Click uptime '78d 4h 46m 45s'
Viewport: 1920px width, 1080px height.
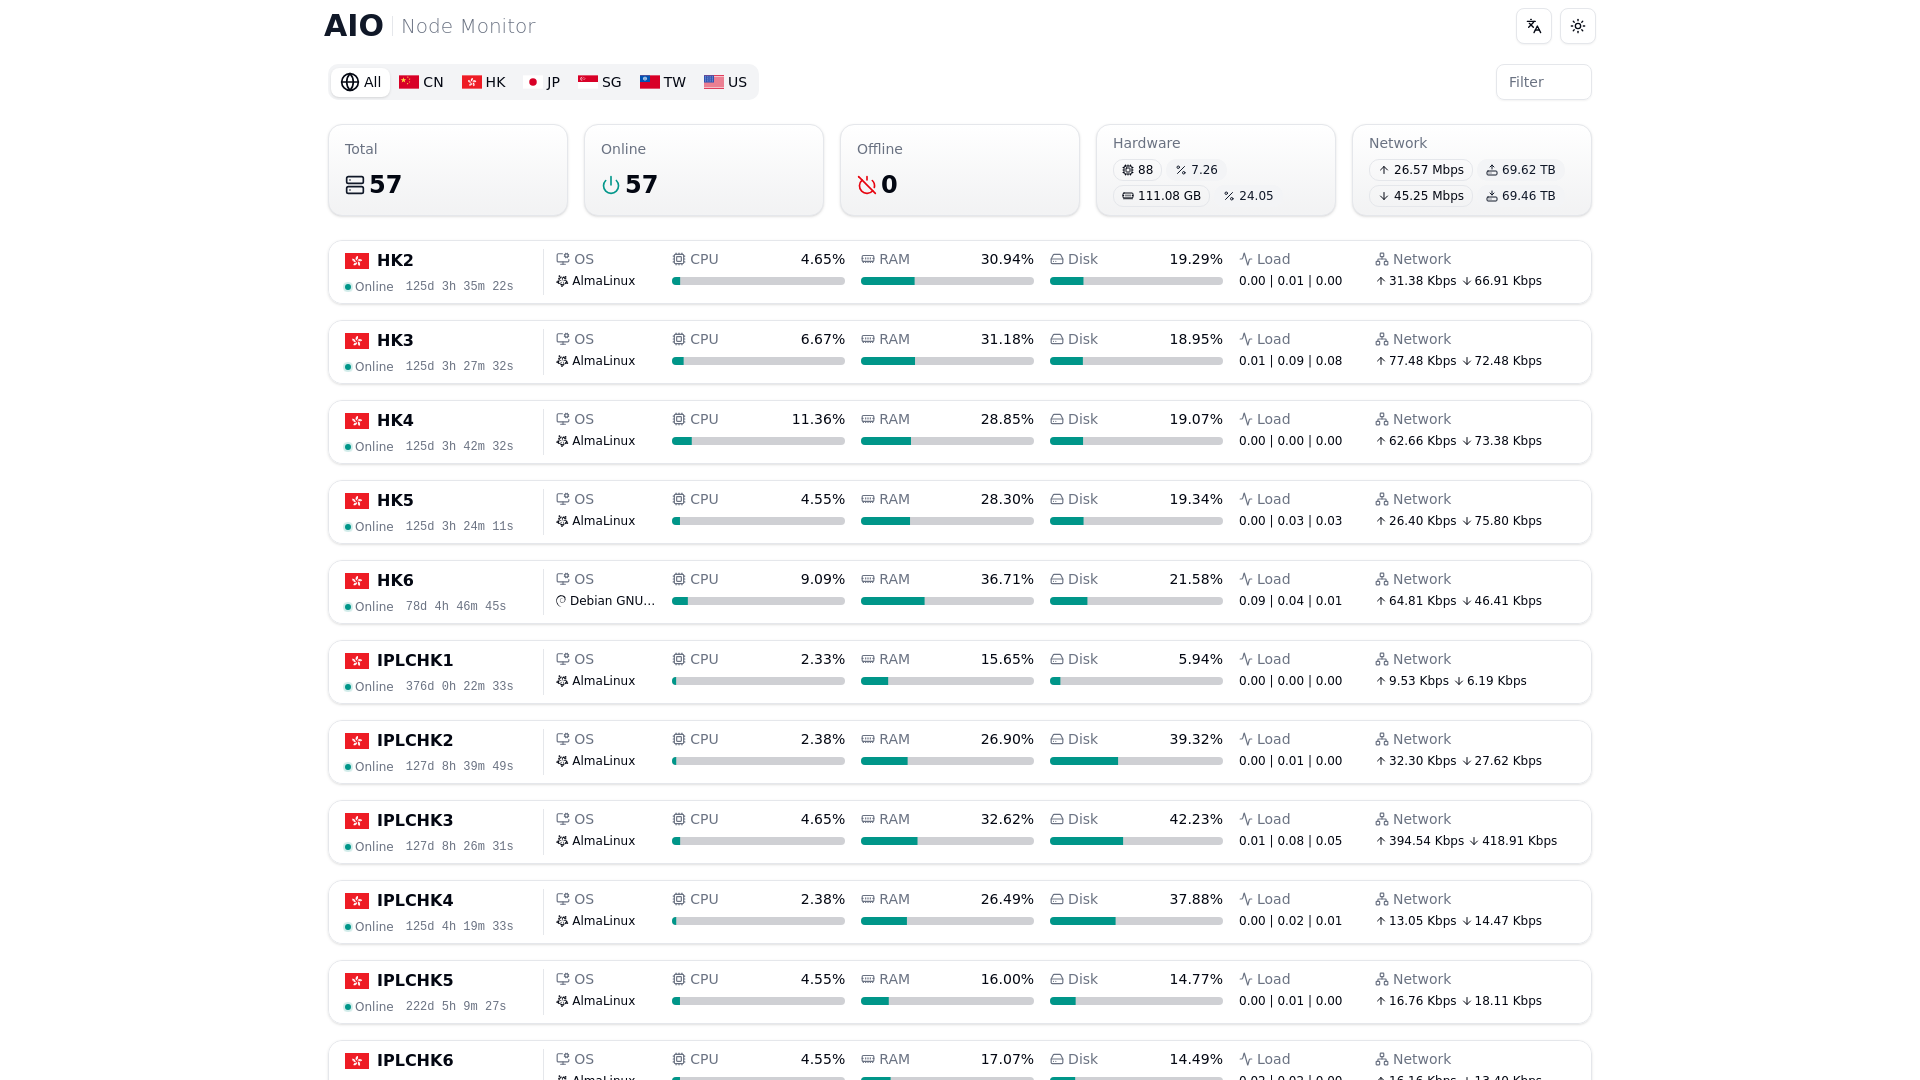pos(456,606)
